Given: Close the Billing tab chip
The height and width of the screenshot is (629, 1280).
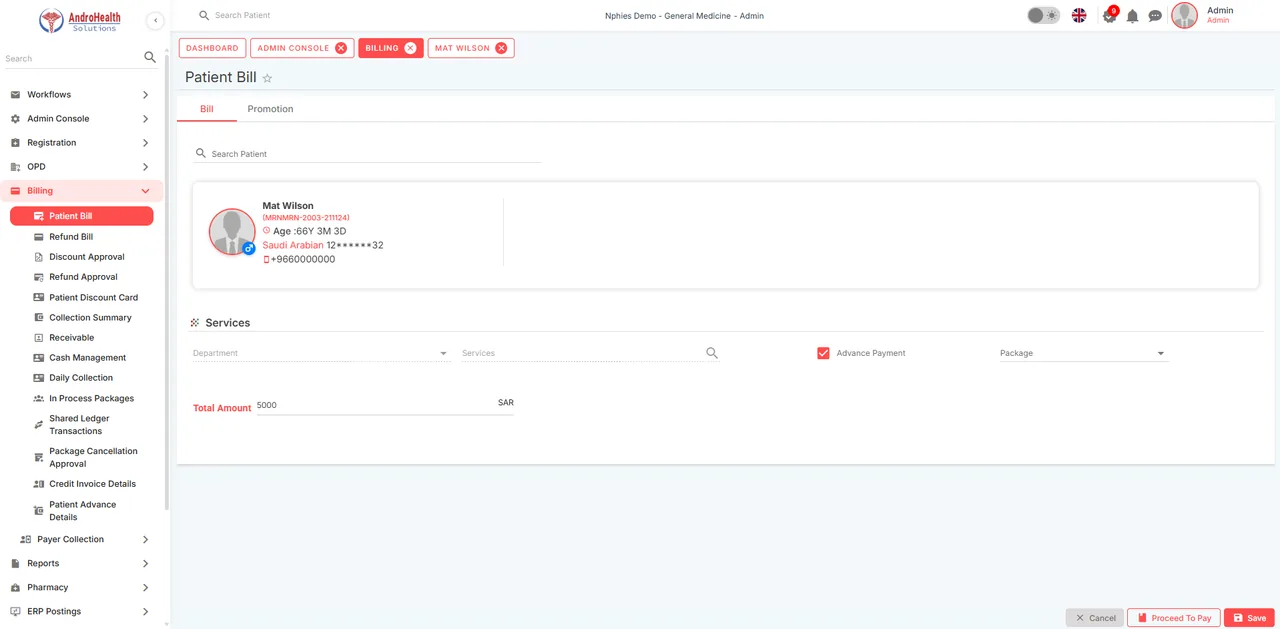Looking at the screenshot, I should 410,48.
